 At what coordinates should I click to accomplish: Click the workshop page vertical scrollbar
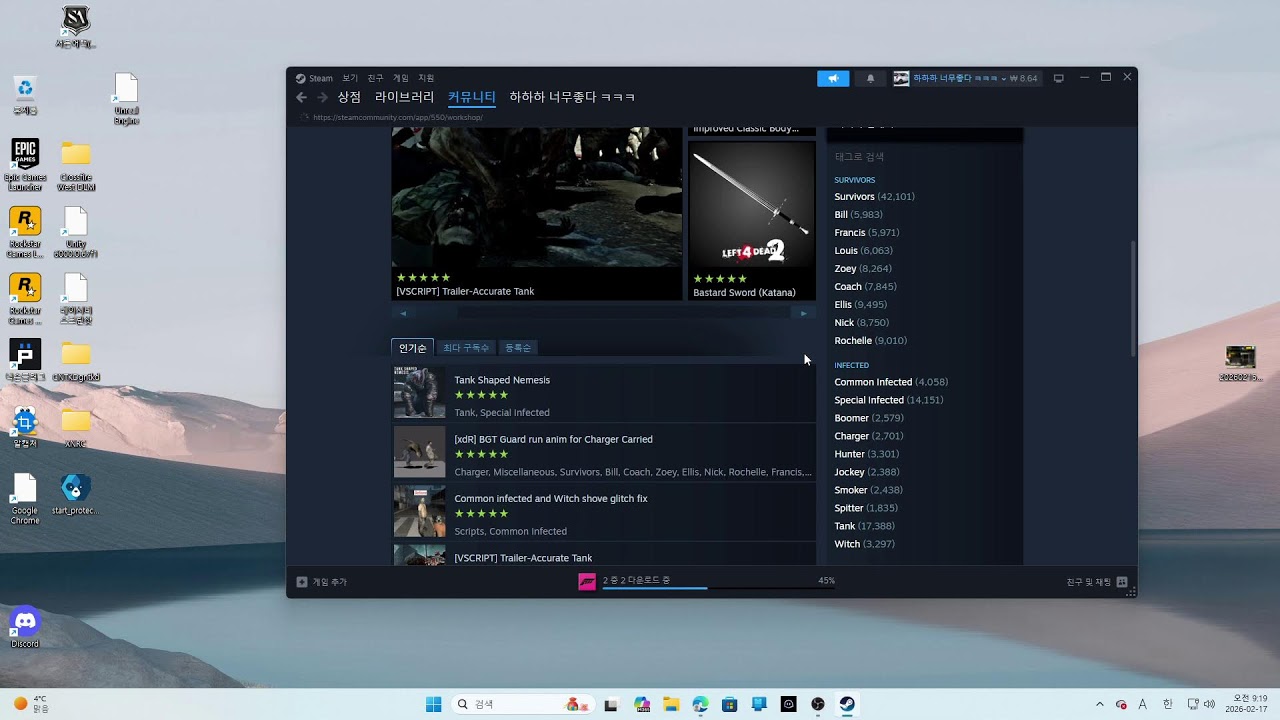1133,298
